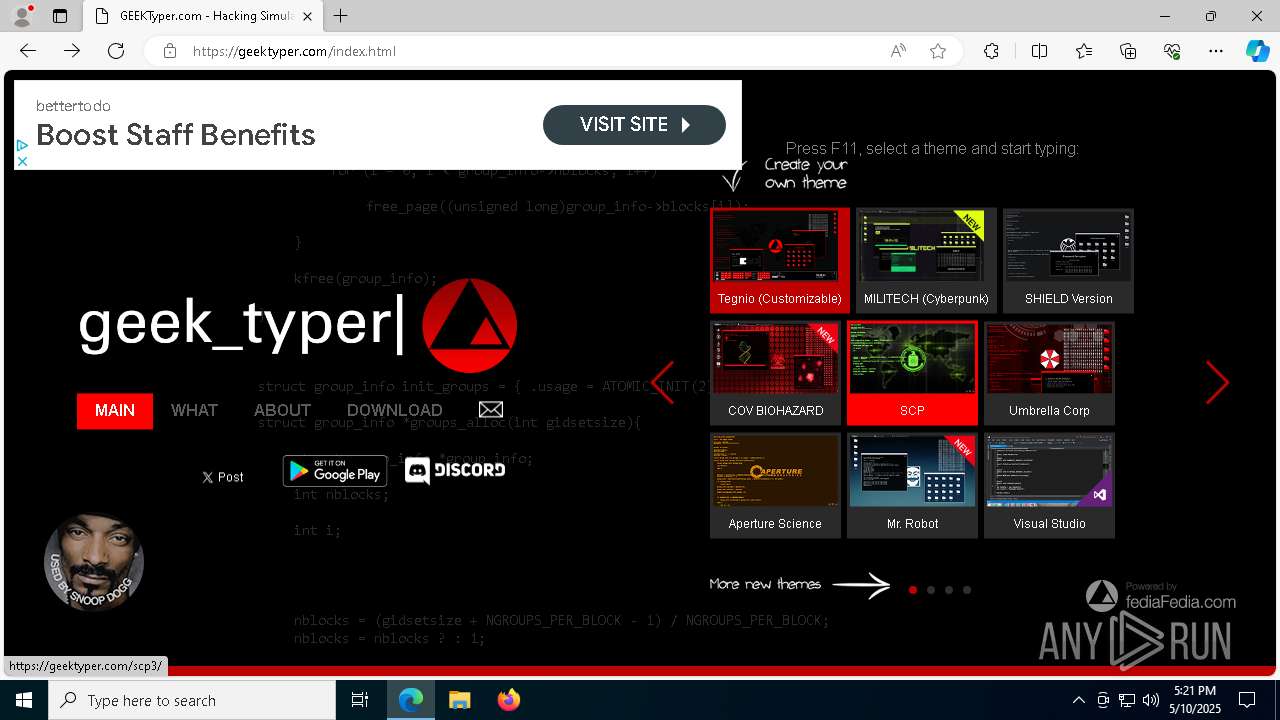The height and width of the screenshot is (720, 1280).
Task: Select second theme page dot
Action: 931,590
